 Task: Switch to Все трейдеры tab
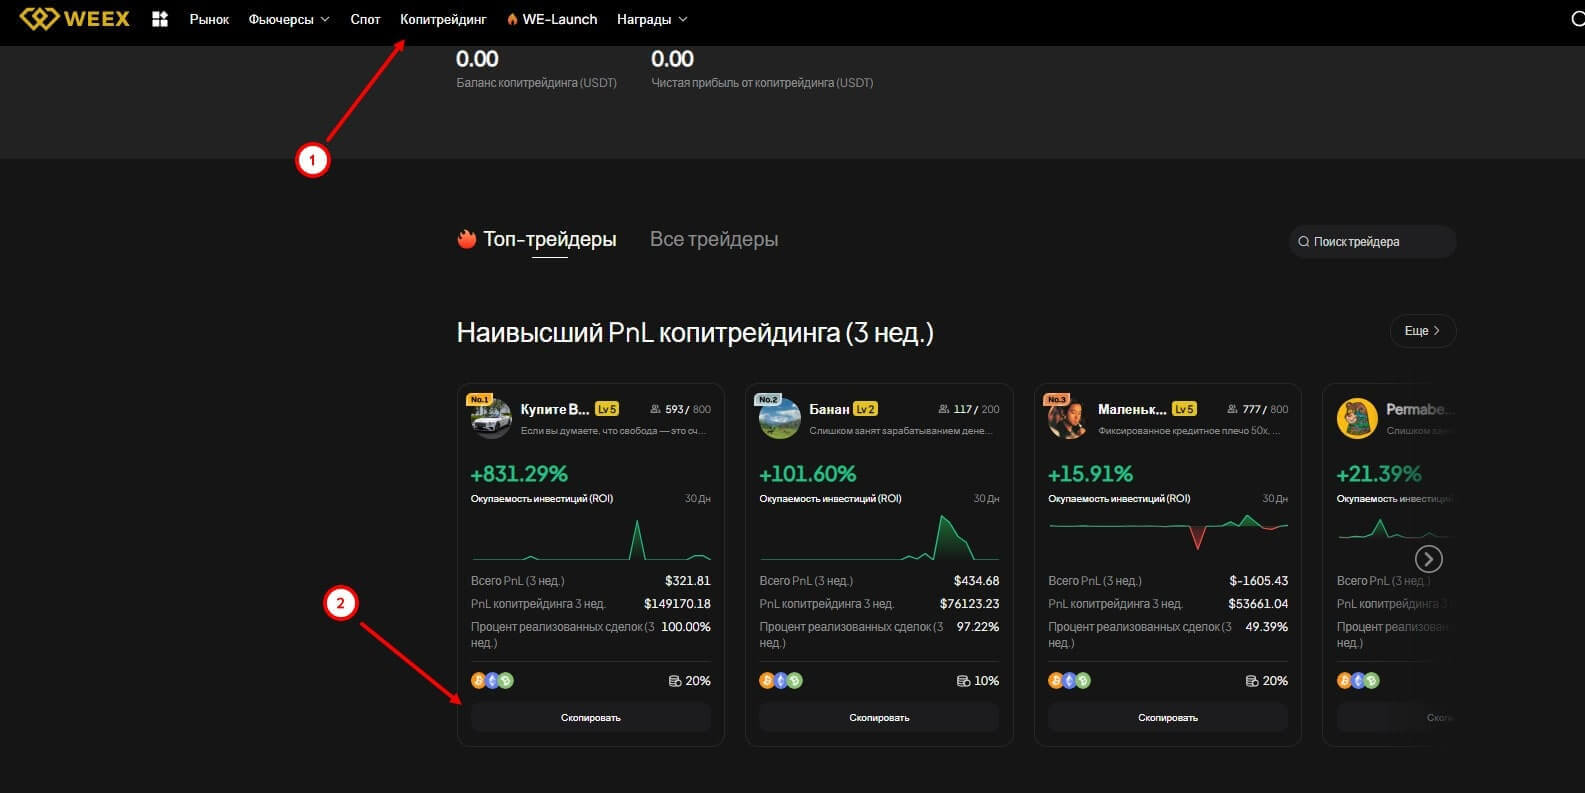pos(713,239)
